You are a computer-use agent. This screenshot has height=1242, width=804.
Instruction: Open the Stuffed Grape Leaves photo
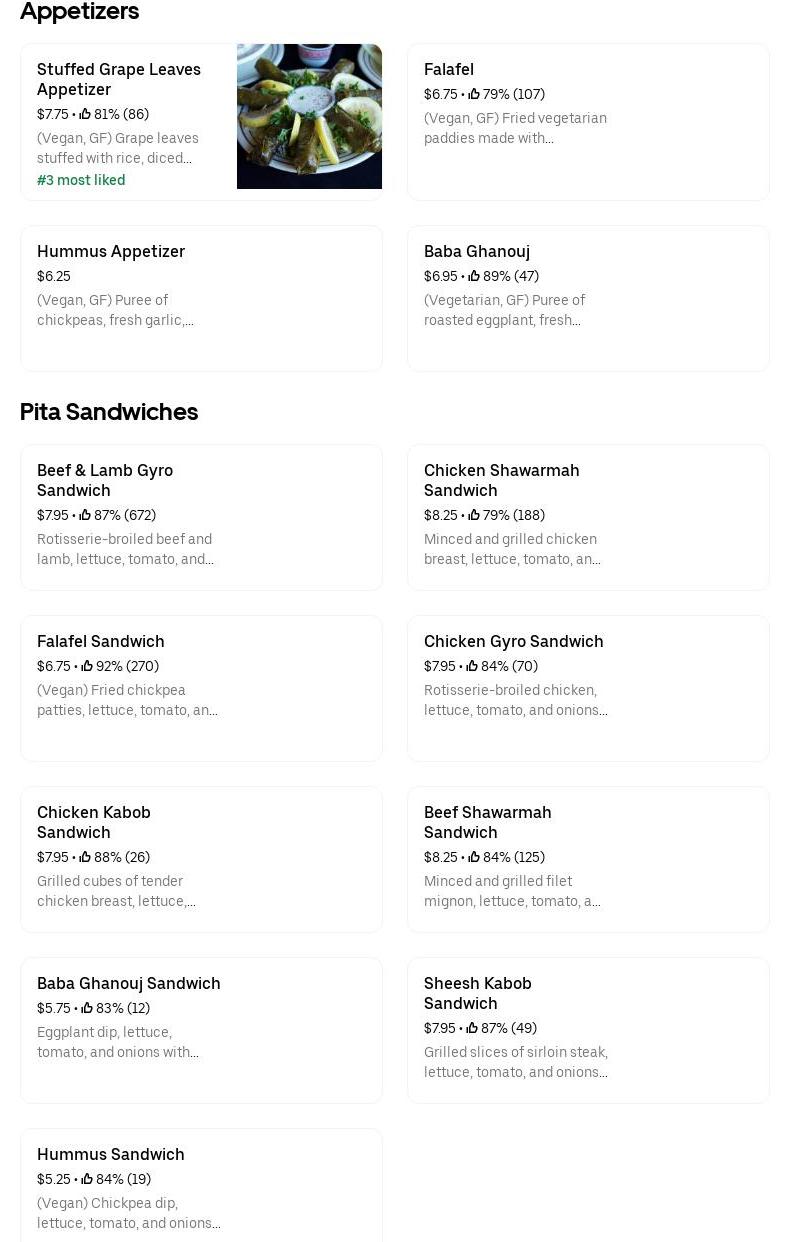[309, 116]
